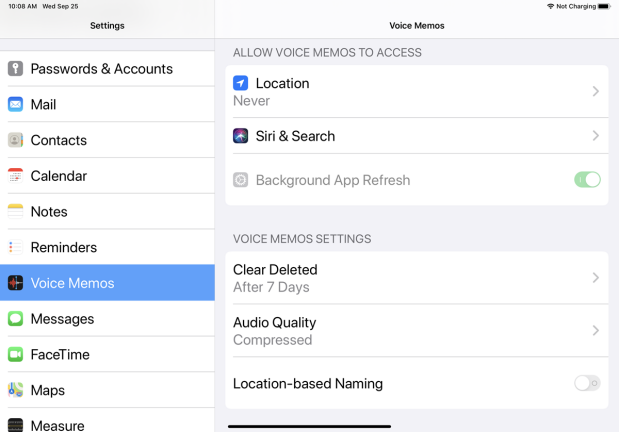
Task: Toggle the Background App Refresh switch
Action: pos(587,180)
